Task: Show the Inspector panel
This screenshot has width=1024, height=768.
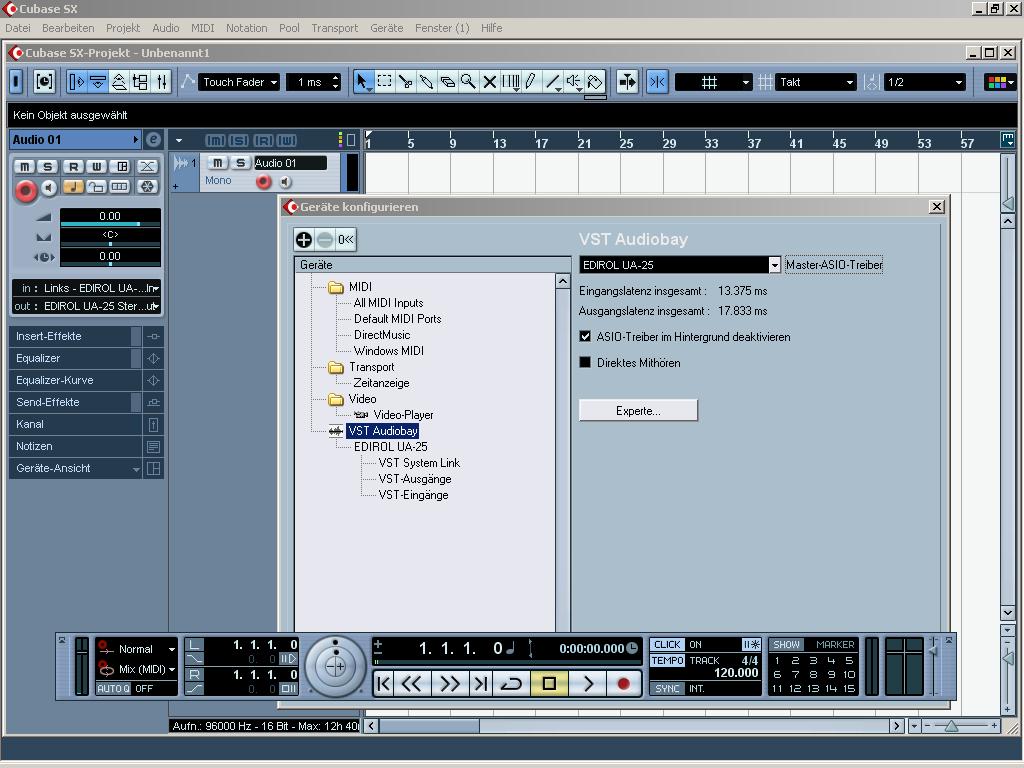Action: (77, 82)
